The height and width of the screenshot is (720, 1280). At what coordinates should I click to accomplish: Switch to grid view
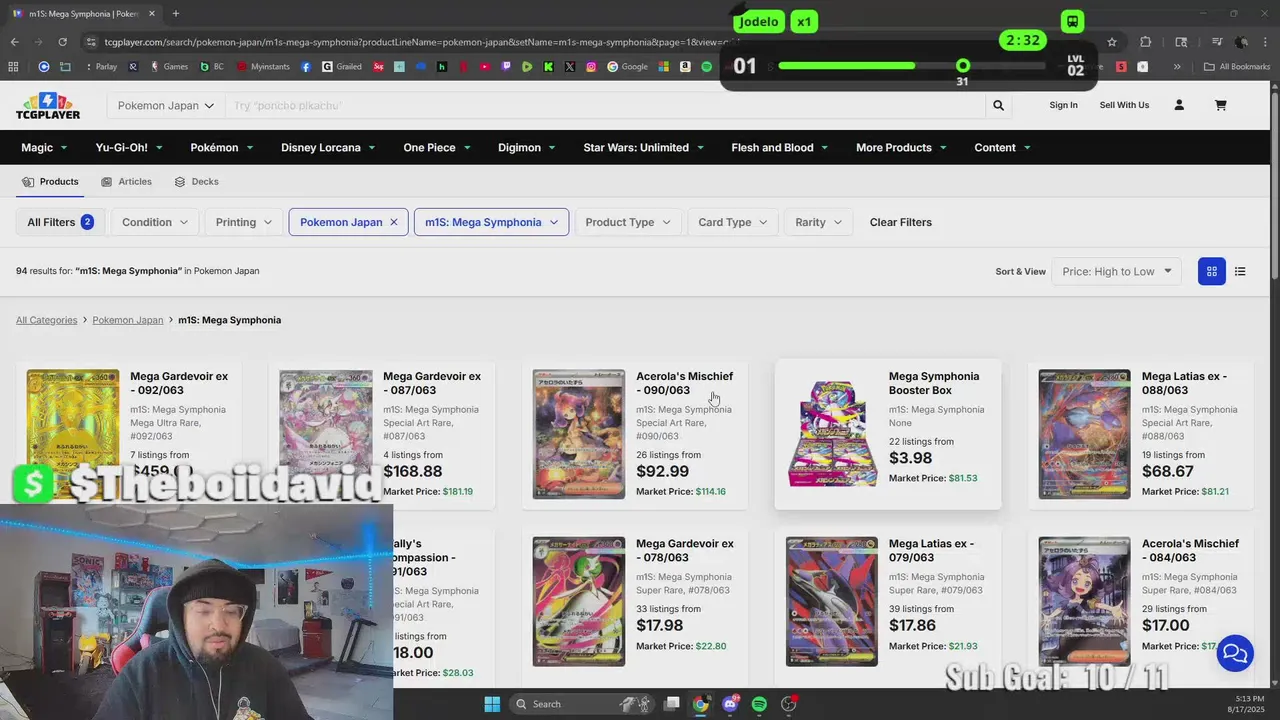[1211, 271]
